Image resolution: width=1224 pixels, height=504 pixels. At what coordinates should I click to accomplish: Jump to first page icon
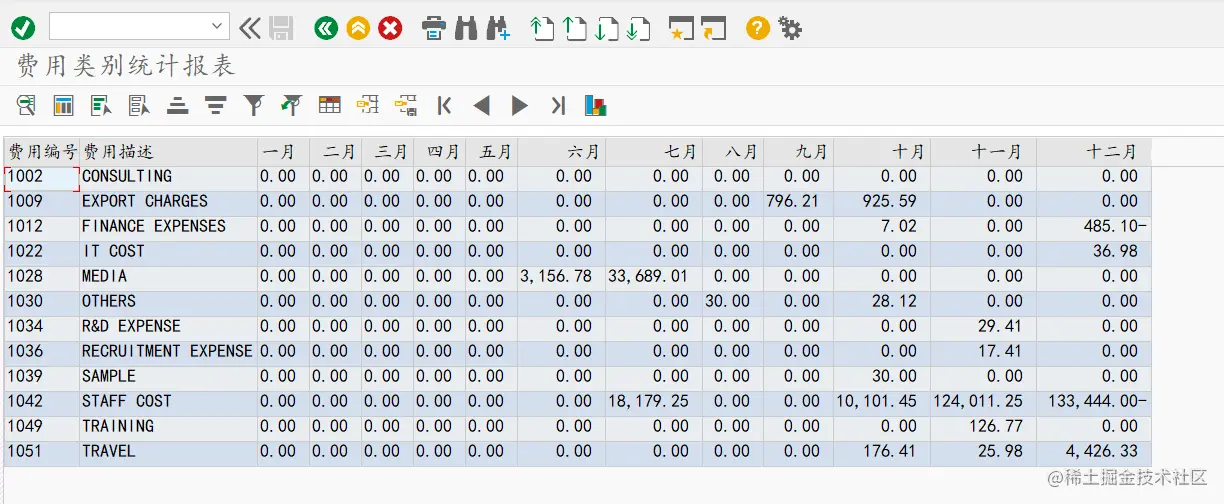point(542,28)
